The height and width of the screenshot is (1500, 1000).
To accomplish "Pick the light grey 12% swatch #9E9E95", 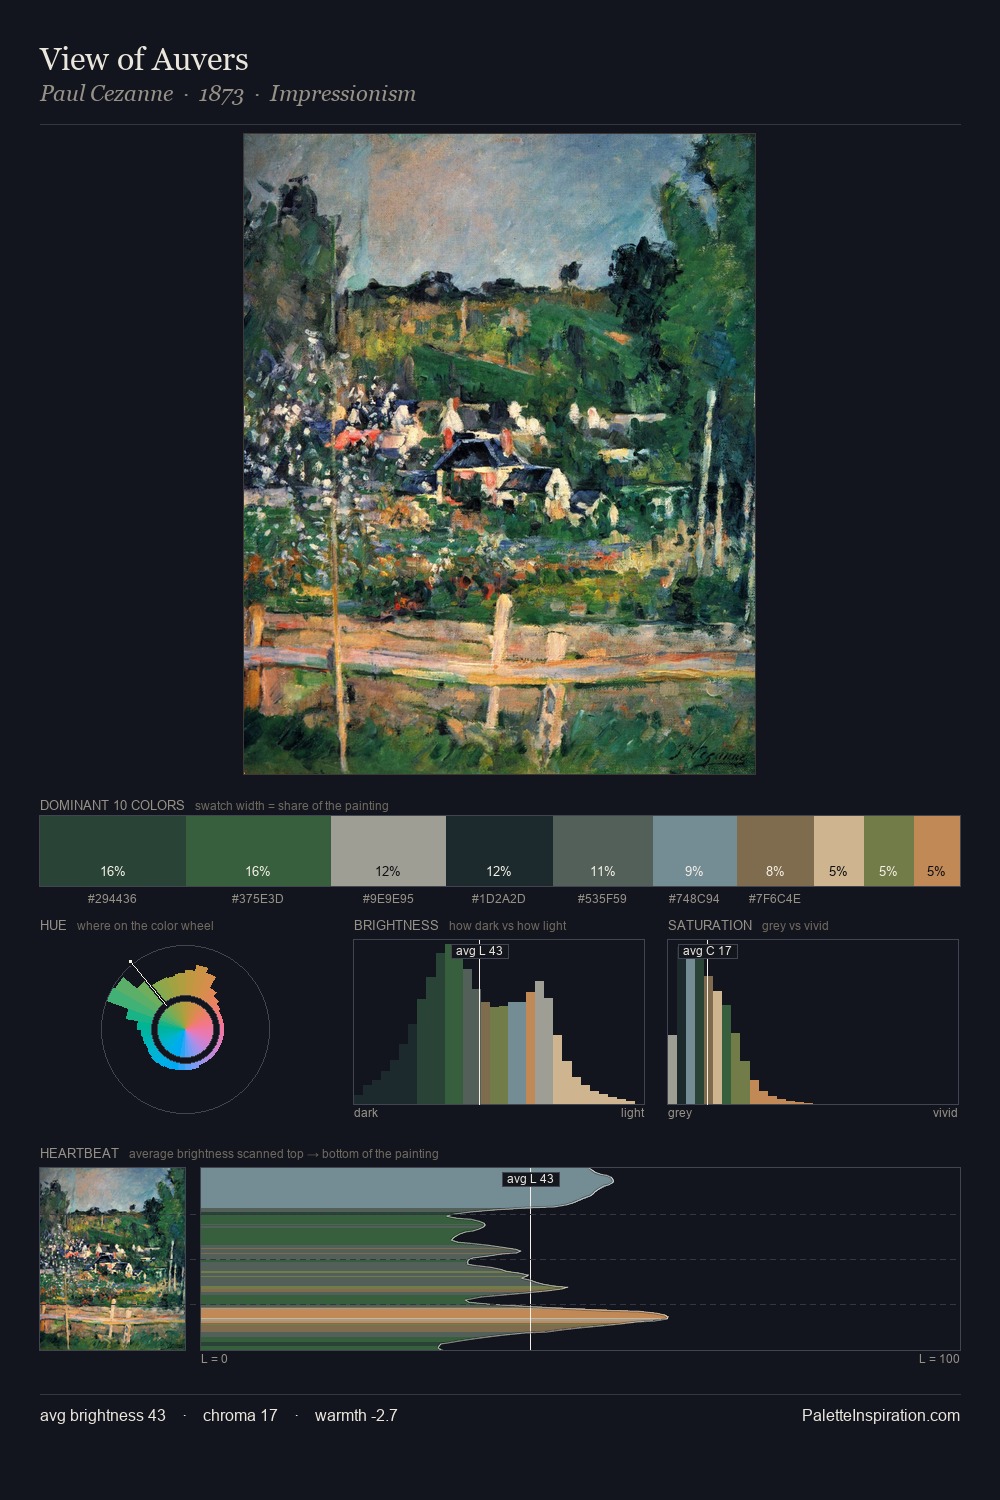I will tap(388, 851).
